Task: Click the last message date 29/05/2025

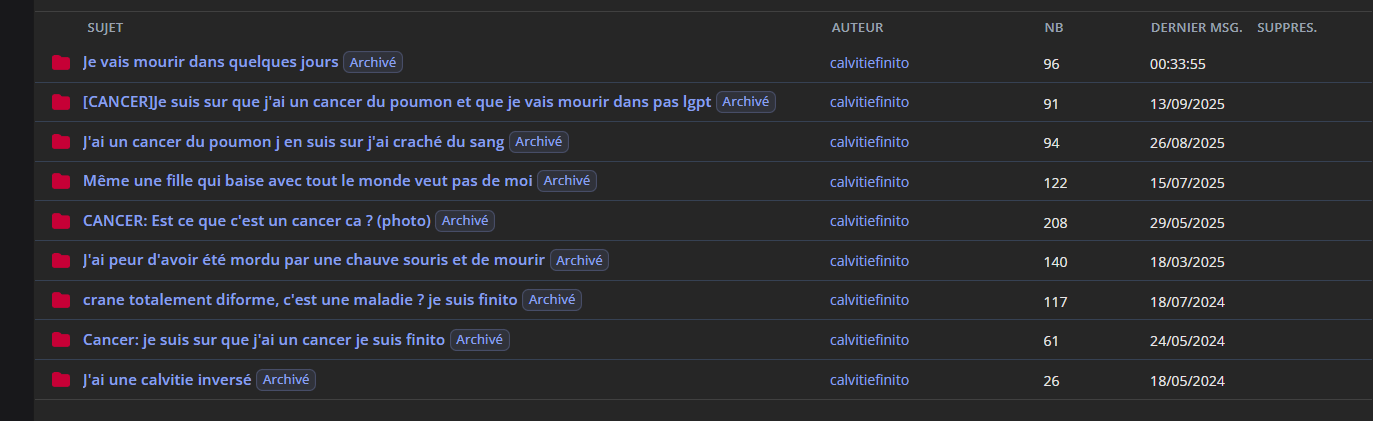Action: click(x=1187, y=222)
